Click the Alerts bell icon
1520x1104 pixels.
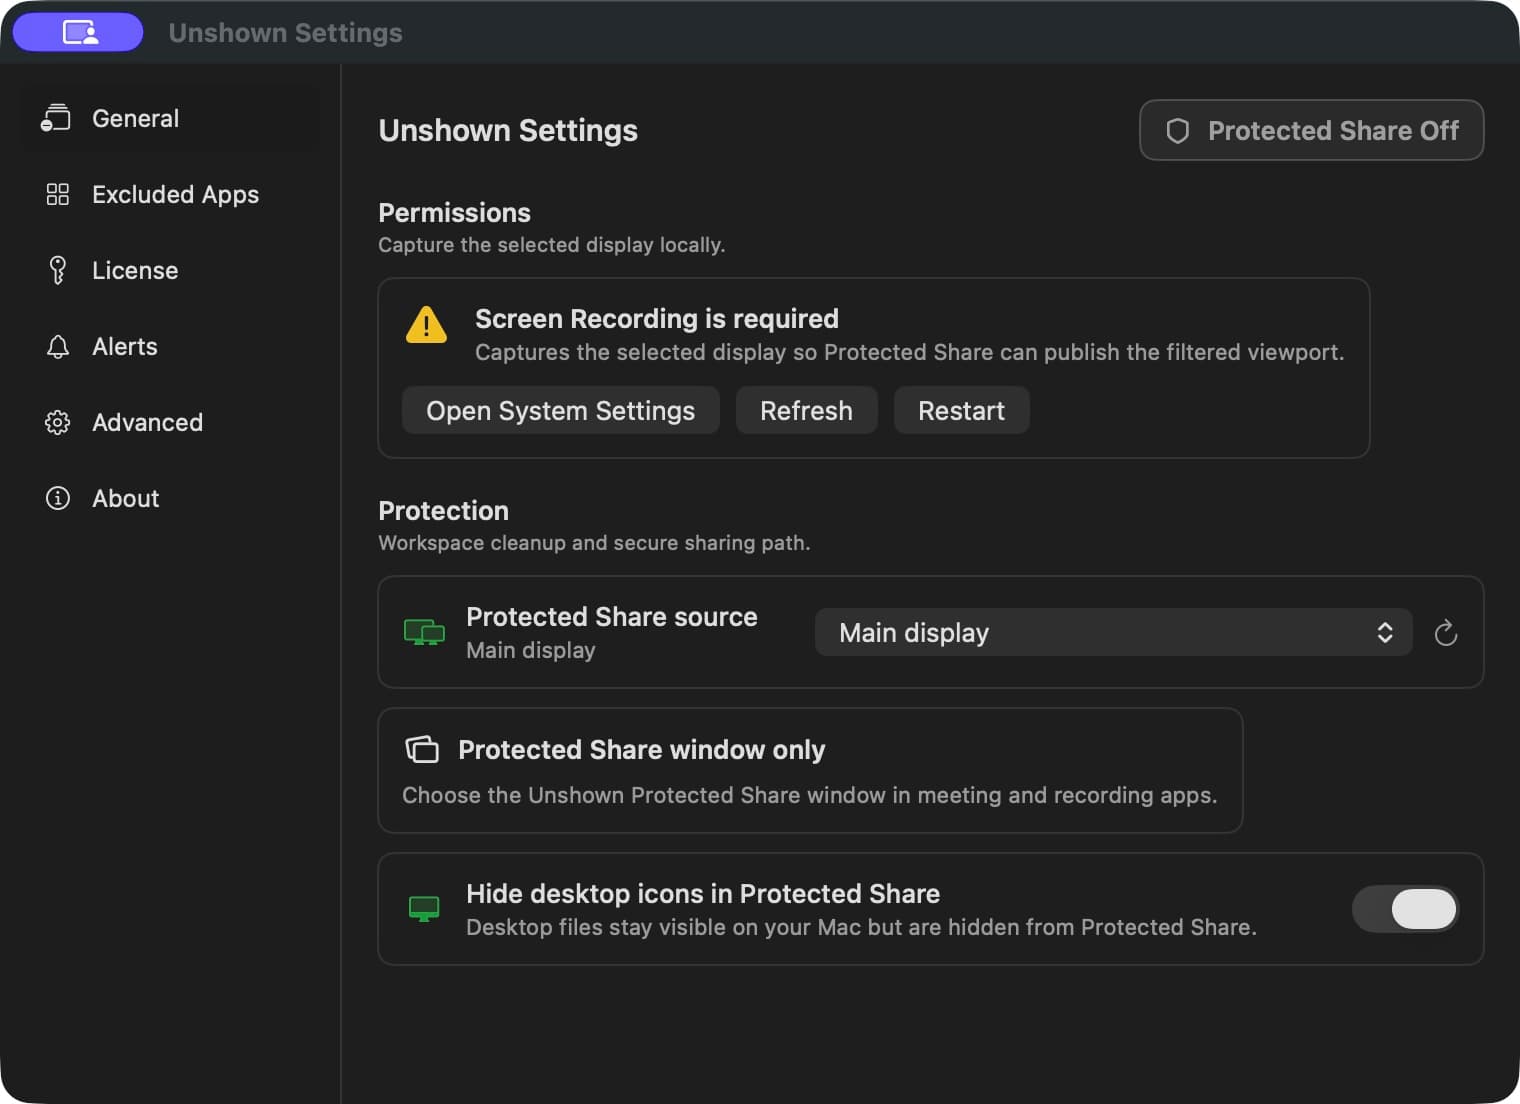[x=58, y=346]
